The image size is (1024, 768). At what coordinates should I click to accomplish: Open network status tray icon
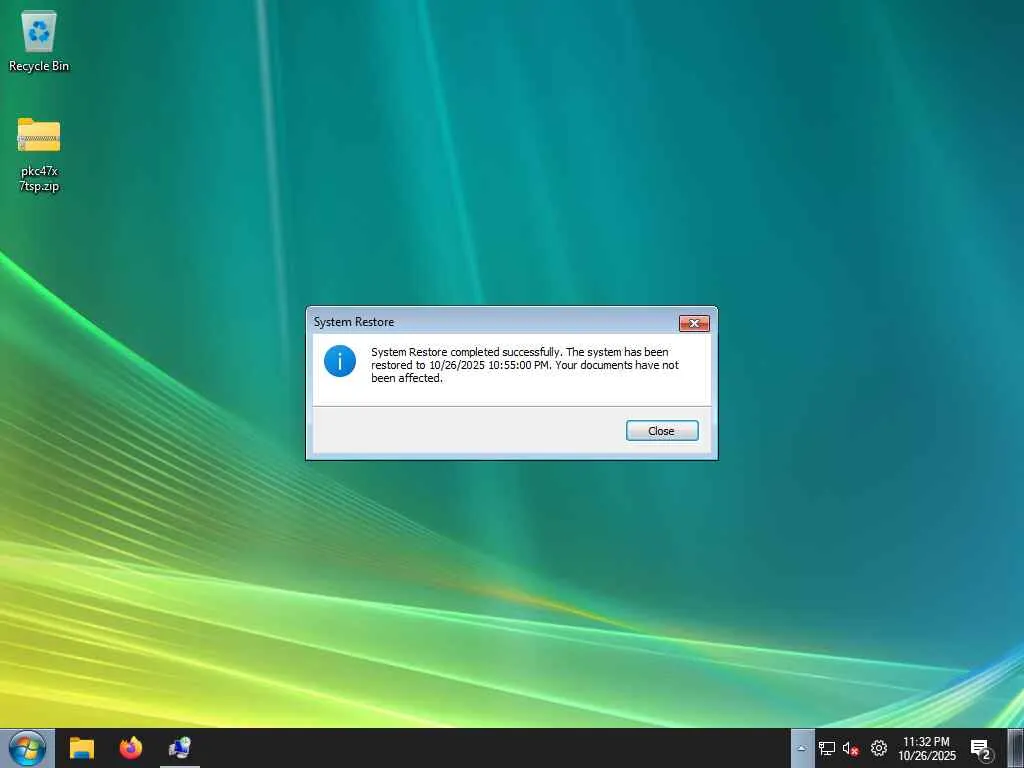[x=827, y=748]
